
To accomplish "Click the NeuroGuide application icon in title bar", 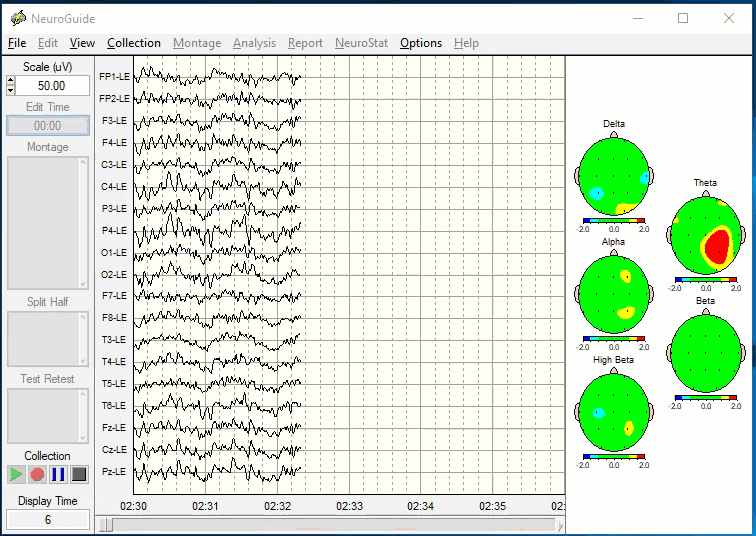I will 18,18.
